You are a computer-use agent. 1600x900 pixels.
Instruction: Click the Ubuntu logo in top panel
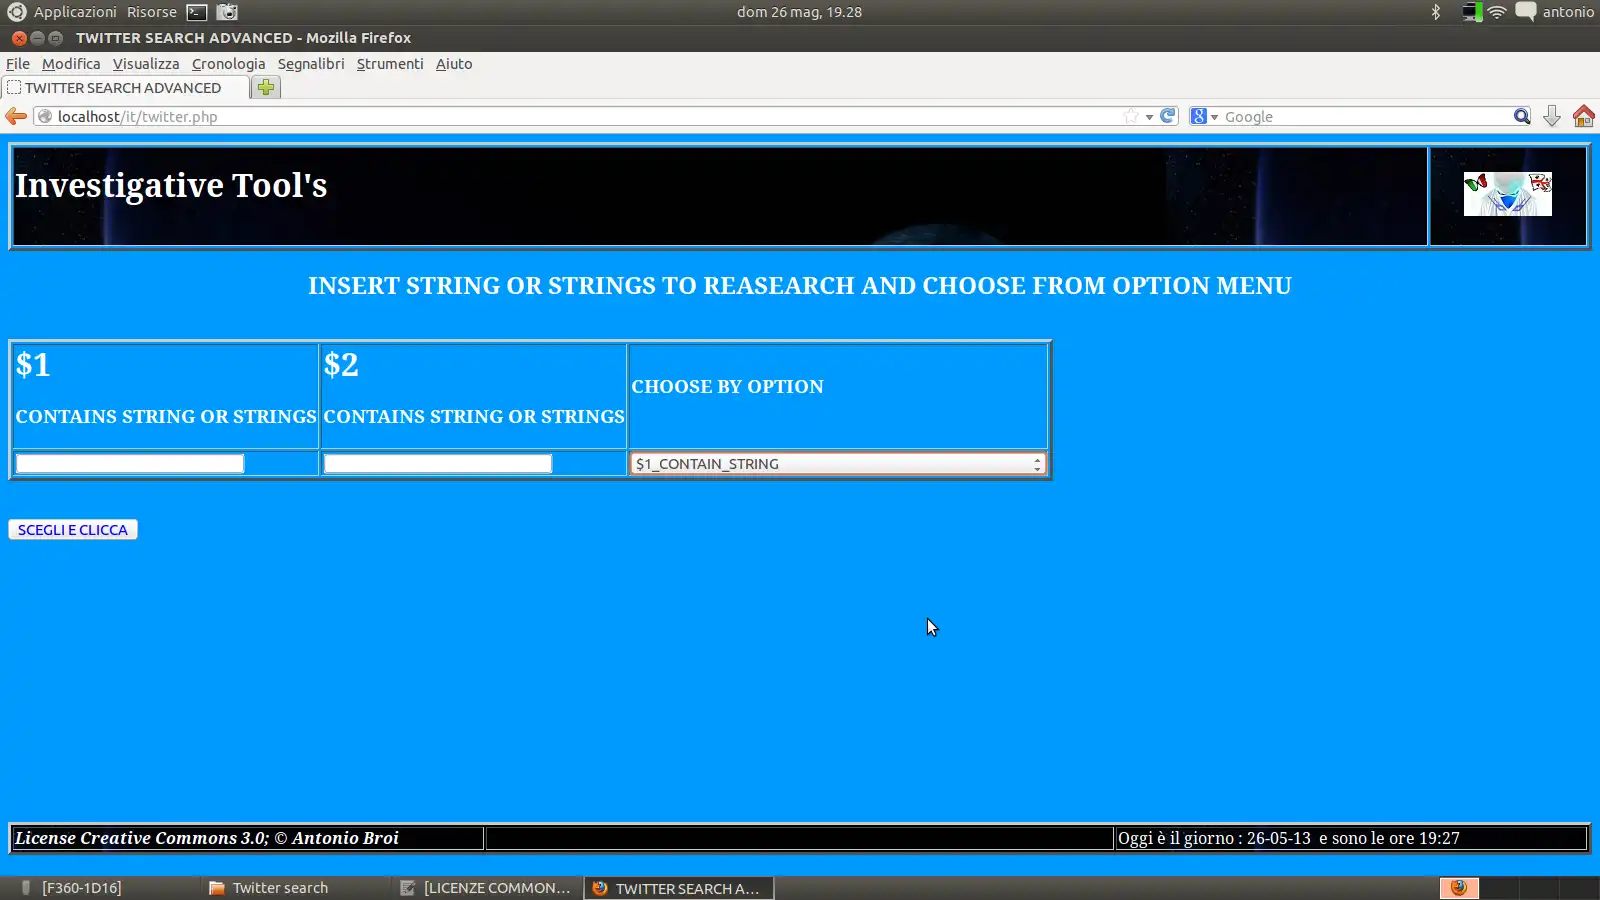tap(16, 12)
